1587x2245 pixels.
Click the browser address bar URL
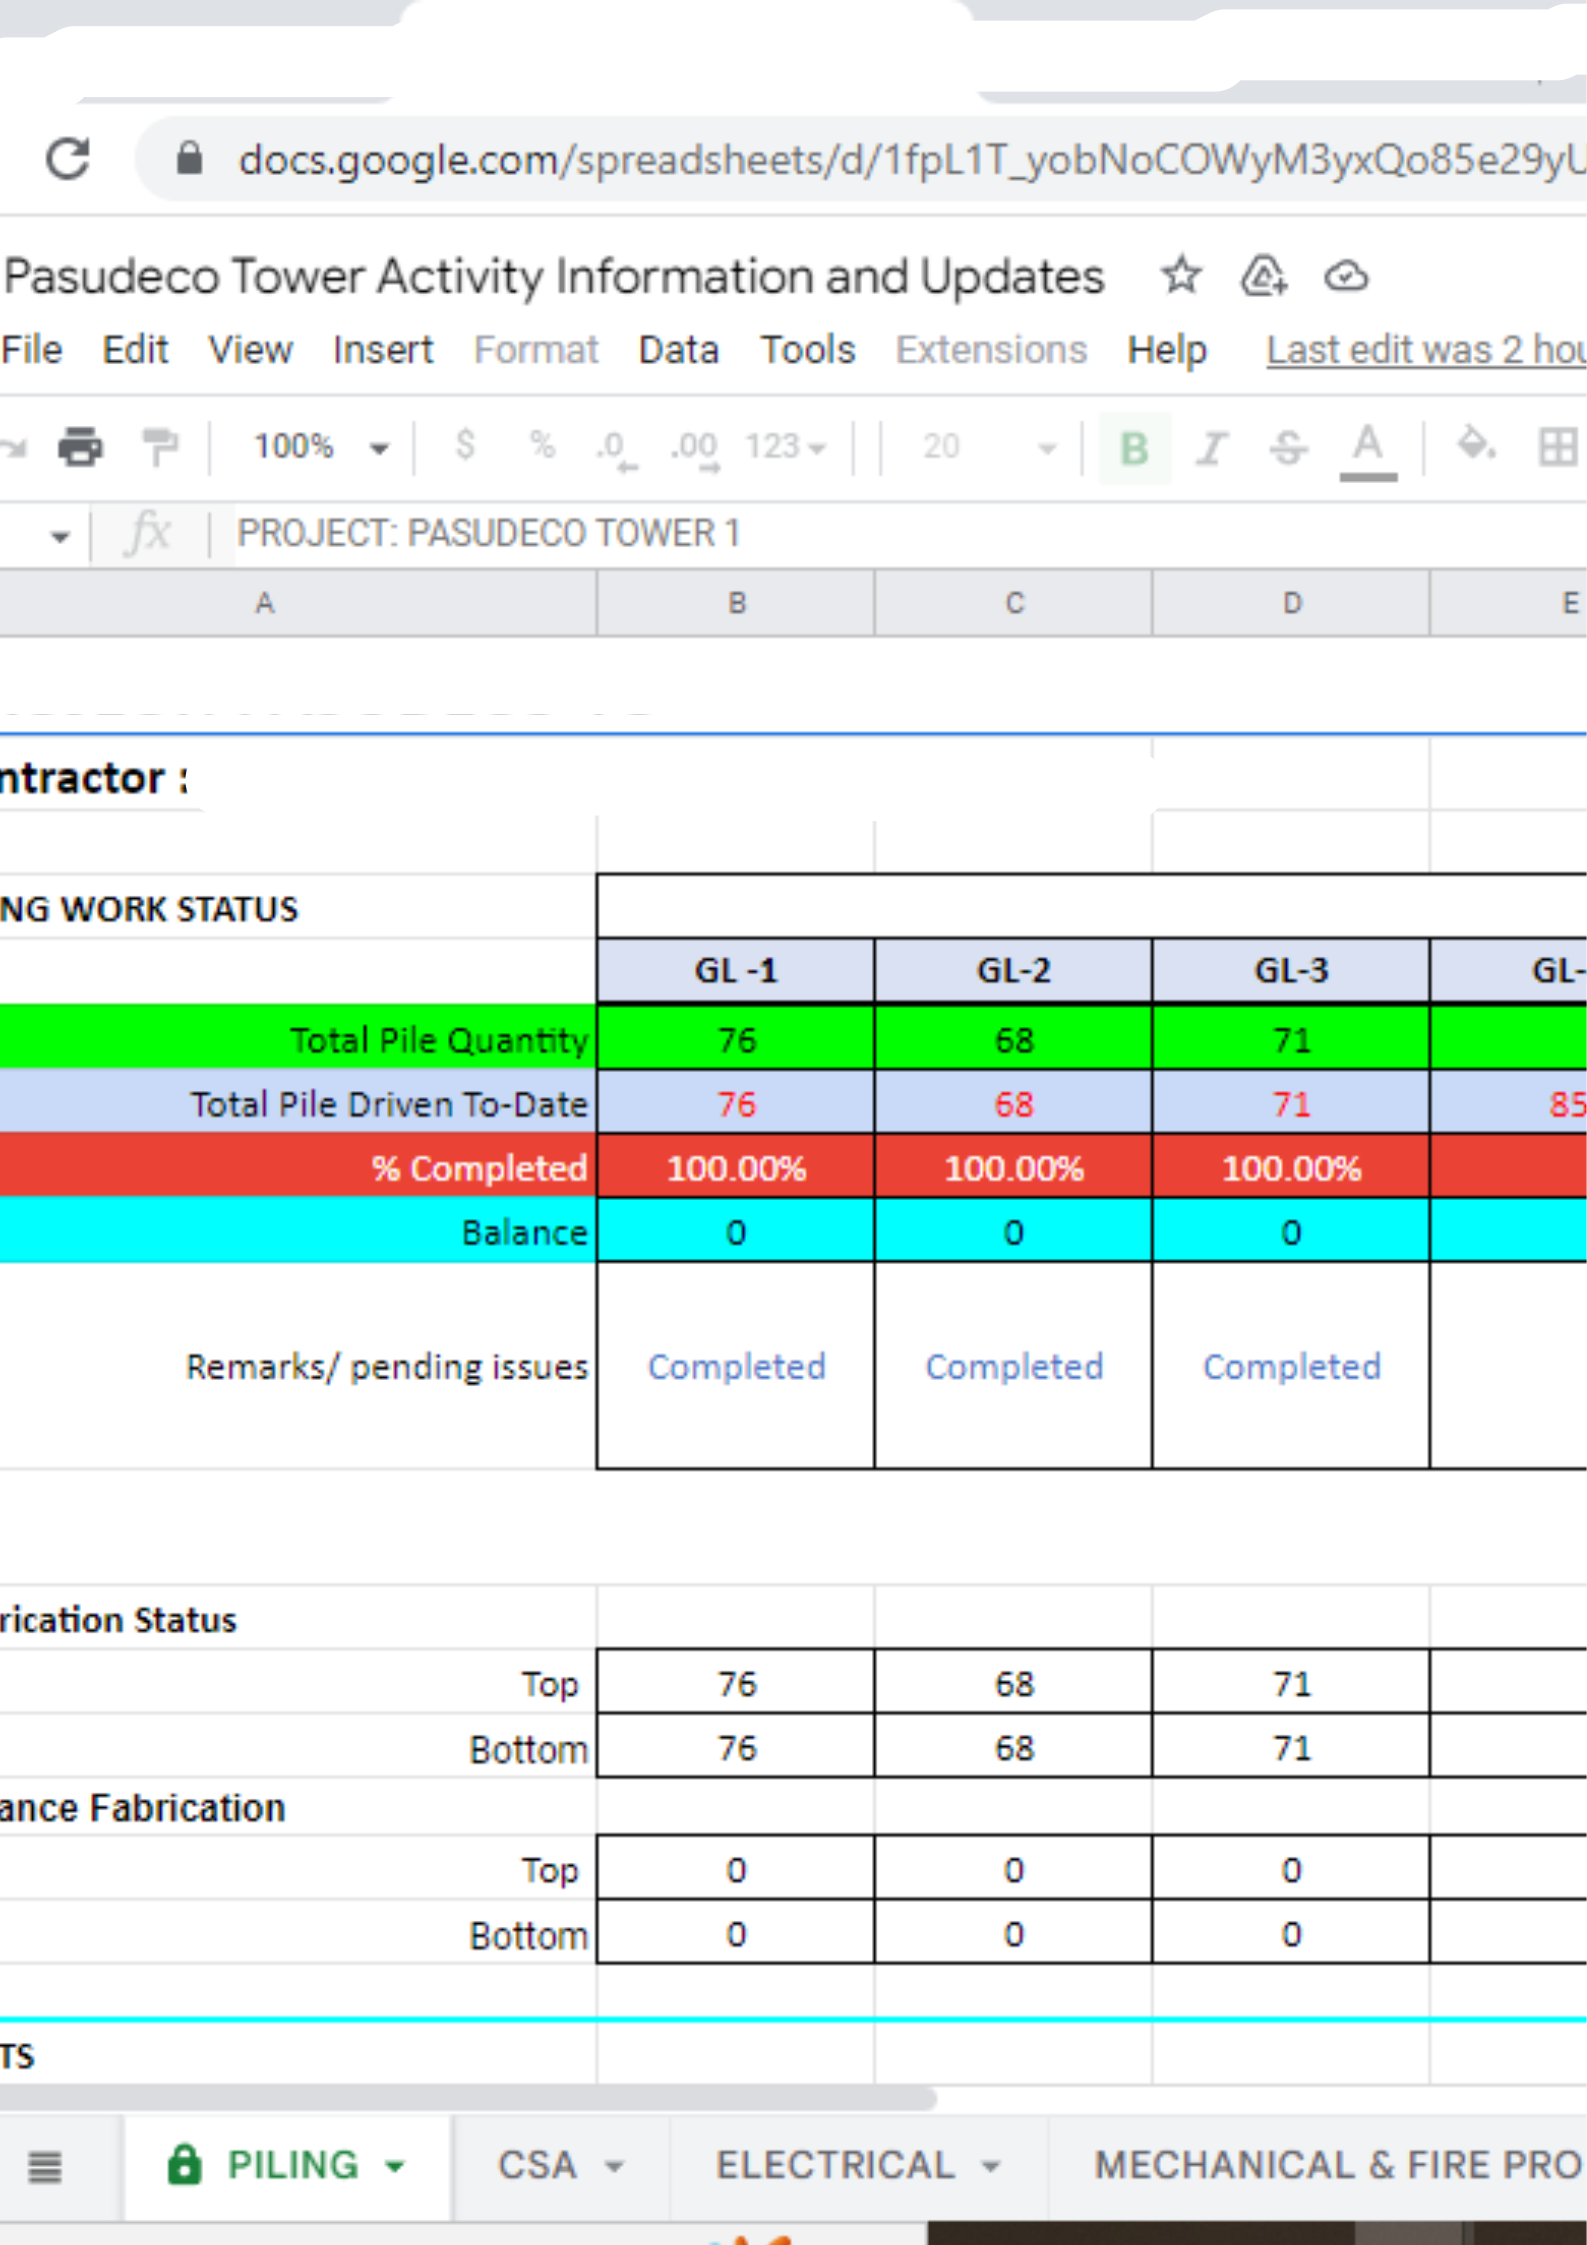(x=910, y=159)
